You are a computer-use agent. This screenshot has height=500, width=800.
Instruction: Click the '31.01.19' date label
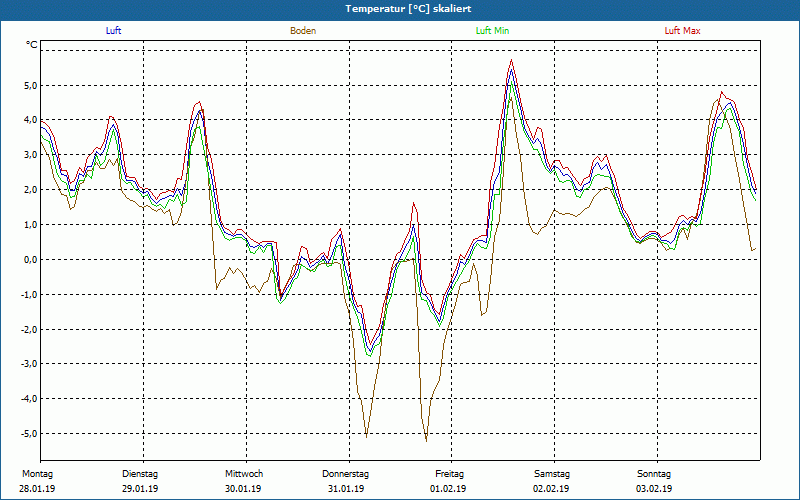(346, 489)
